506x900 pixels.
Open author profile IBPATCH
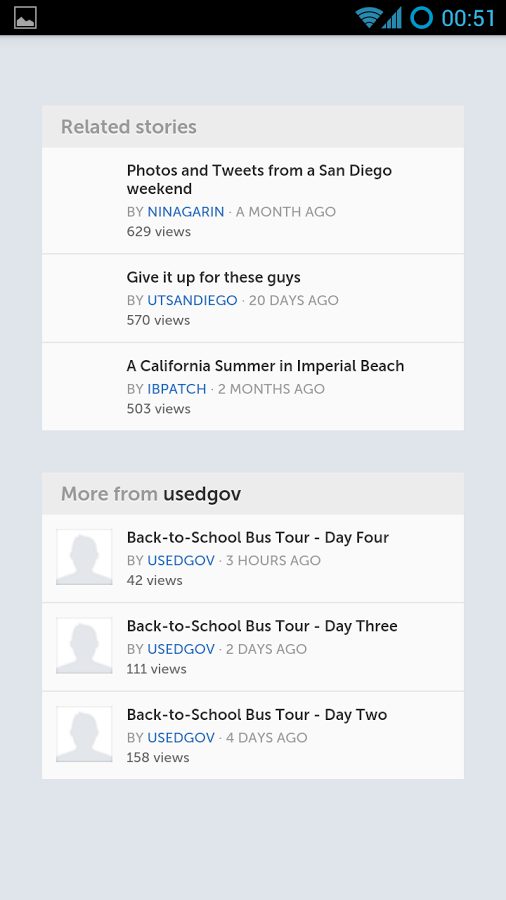pyautogui.click(x=177, y=389)
